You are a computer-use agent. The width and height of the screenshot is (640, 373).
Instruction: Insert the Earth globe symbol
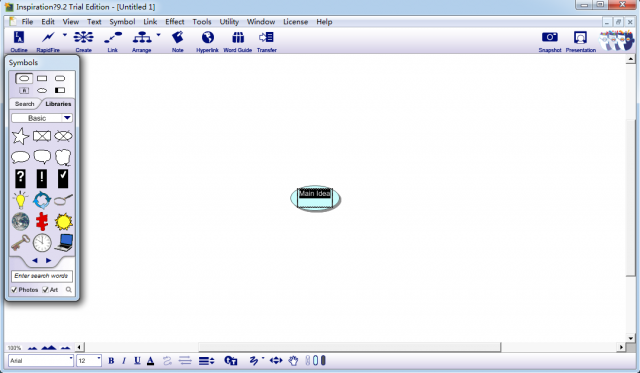(20, 222)
